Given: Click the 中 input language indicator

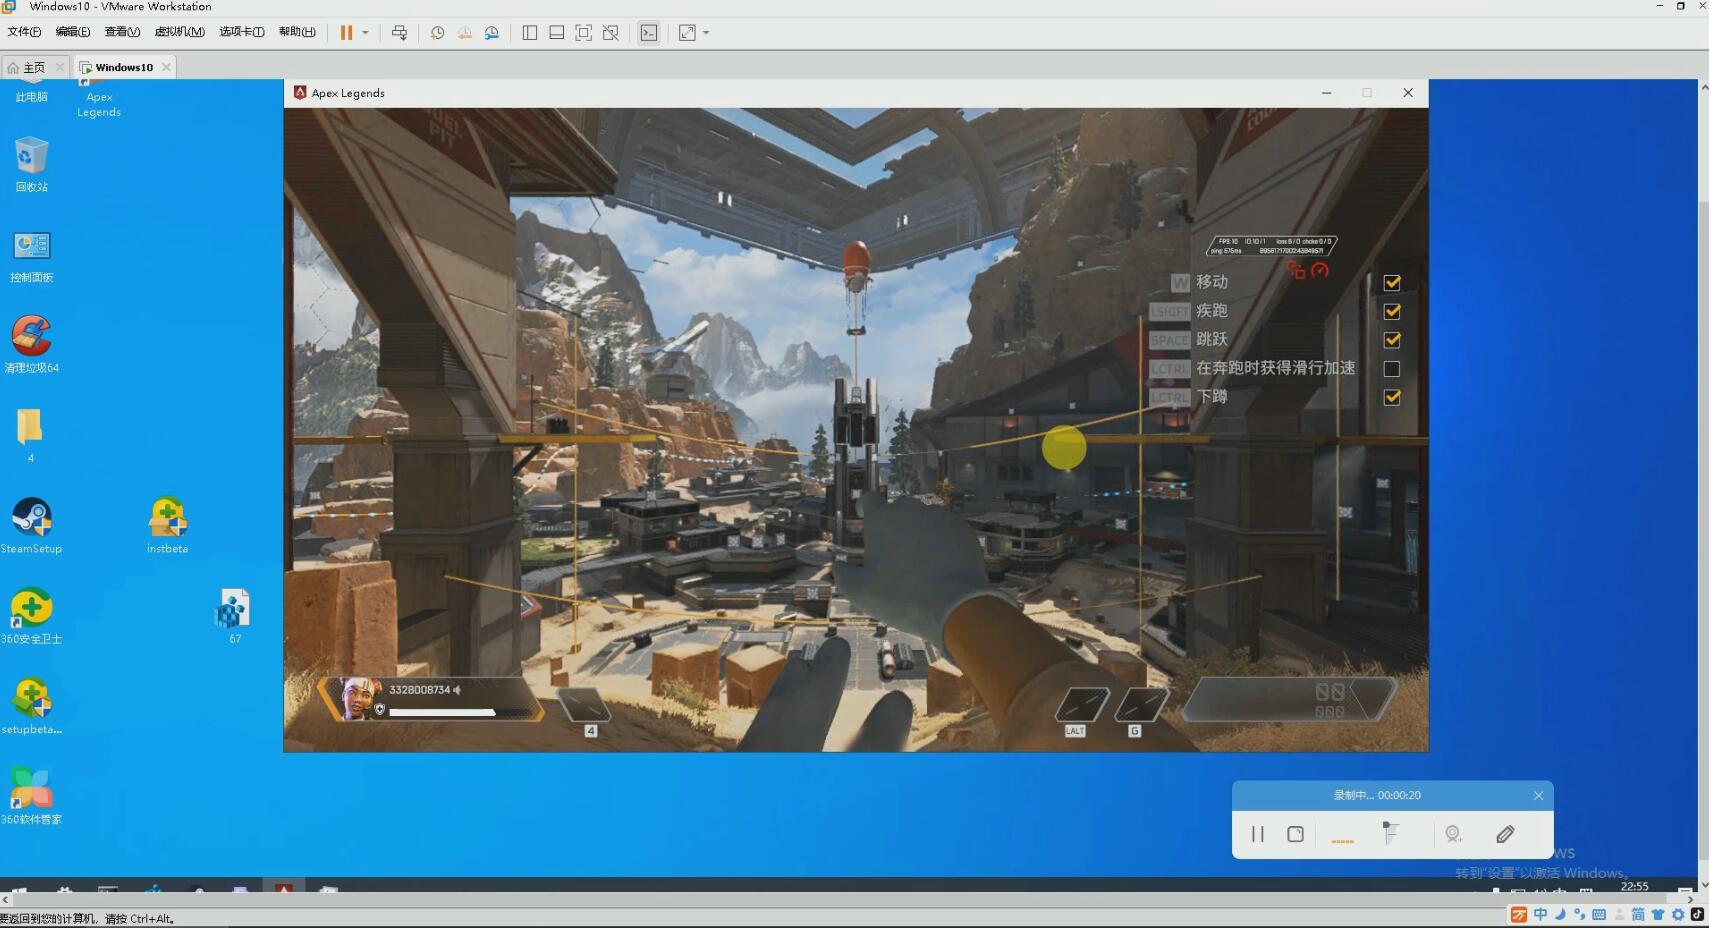Looking at the screenshot, I should coord(1540,915).
